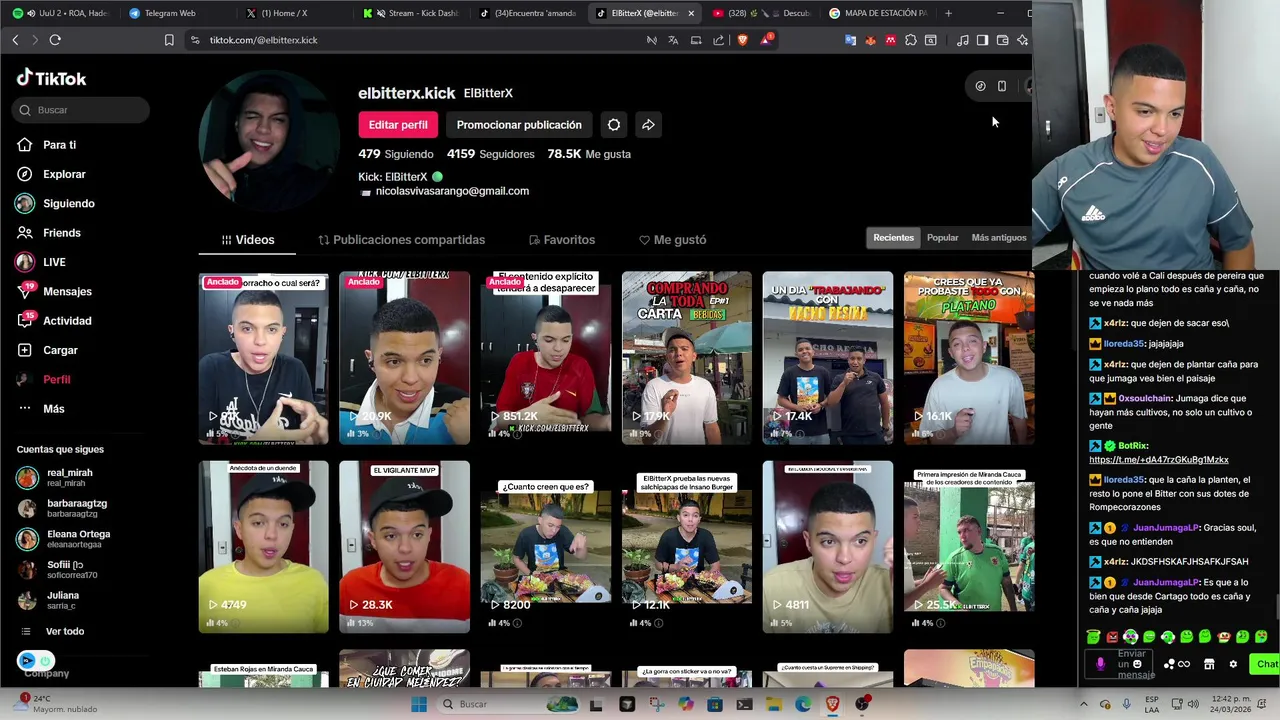Open the page translate icon
Viewport: 1280px width, 720px height.
point(673,40)
